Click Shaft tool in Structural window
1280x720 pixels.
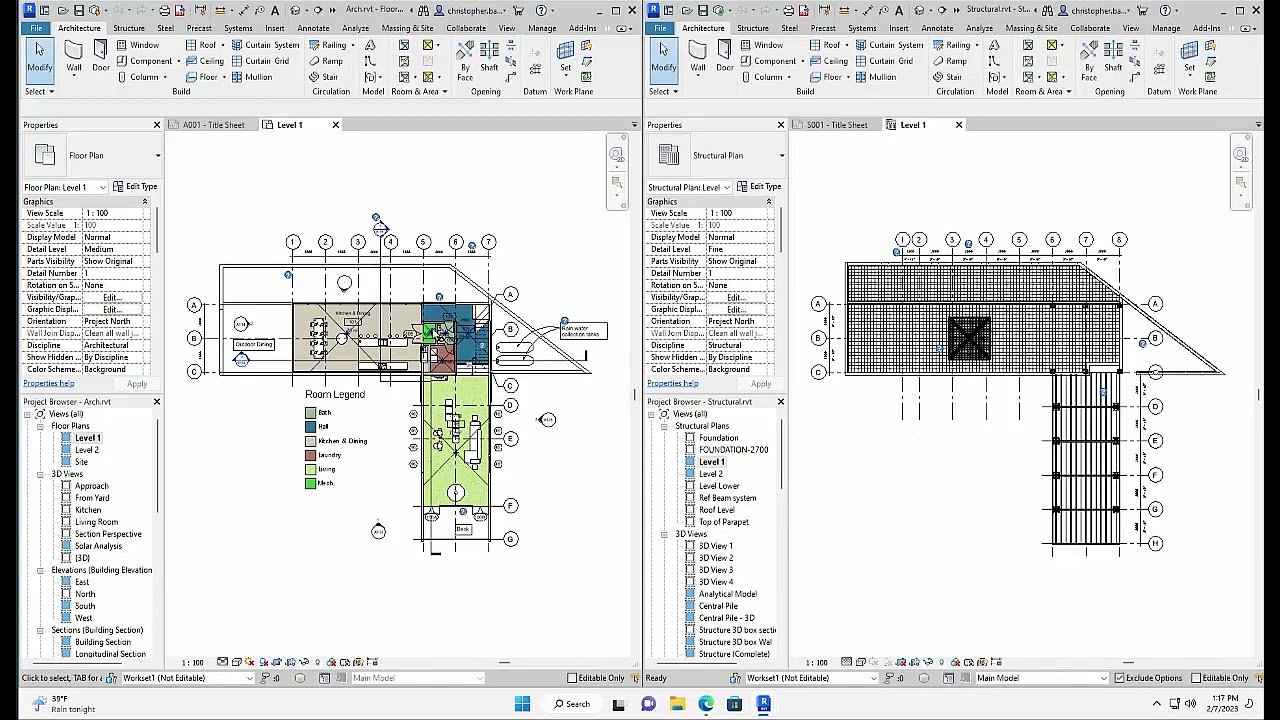1113,57
